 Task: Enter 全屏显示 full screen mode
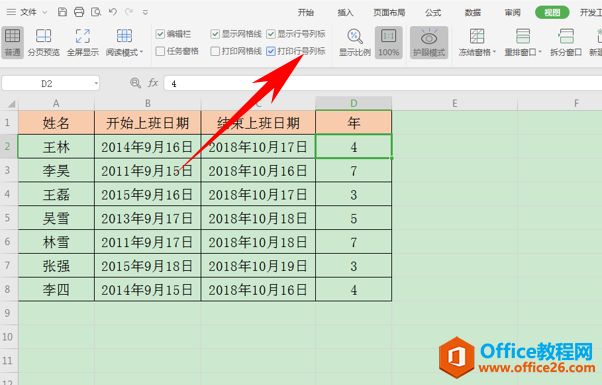click(83, 42)
